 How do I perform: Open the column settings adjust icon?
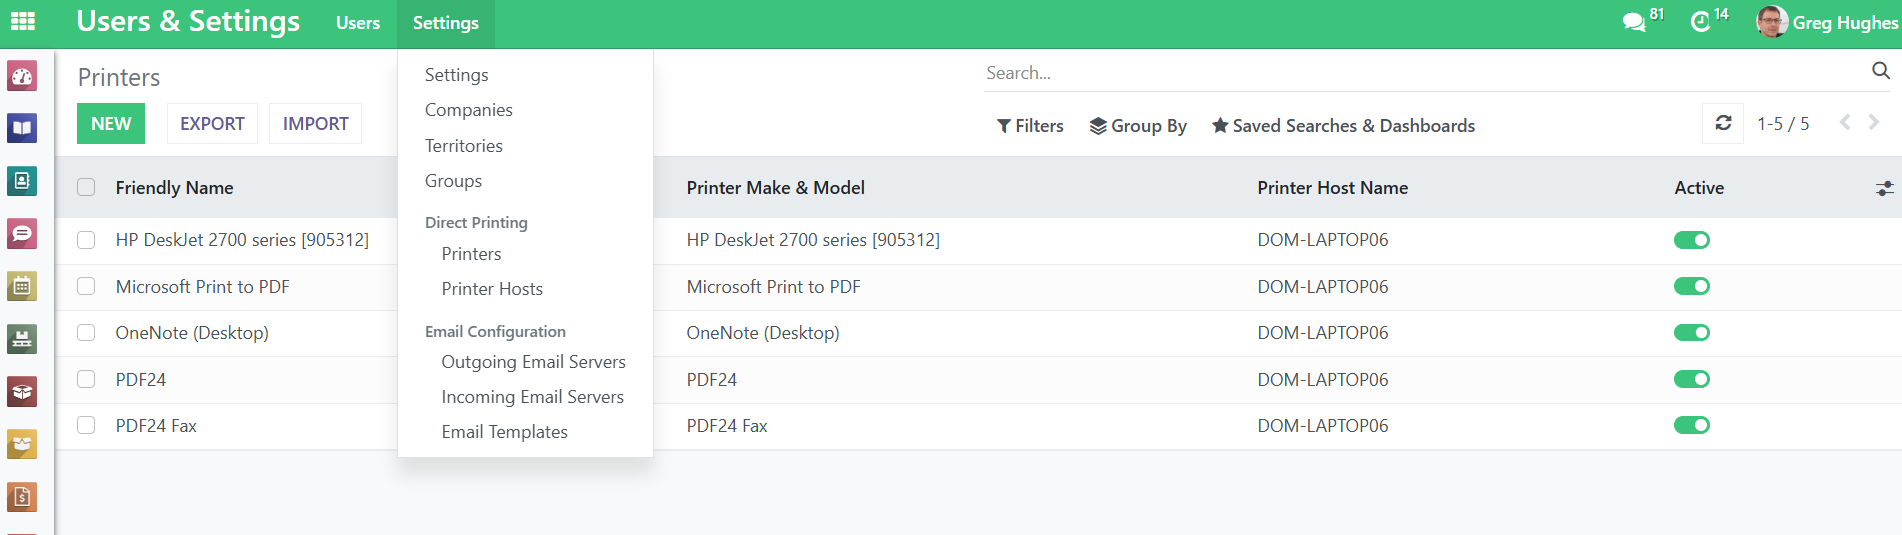tap(1884, 188)
